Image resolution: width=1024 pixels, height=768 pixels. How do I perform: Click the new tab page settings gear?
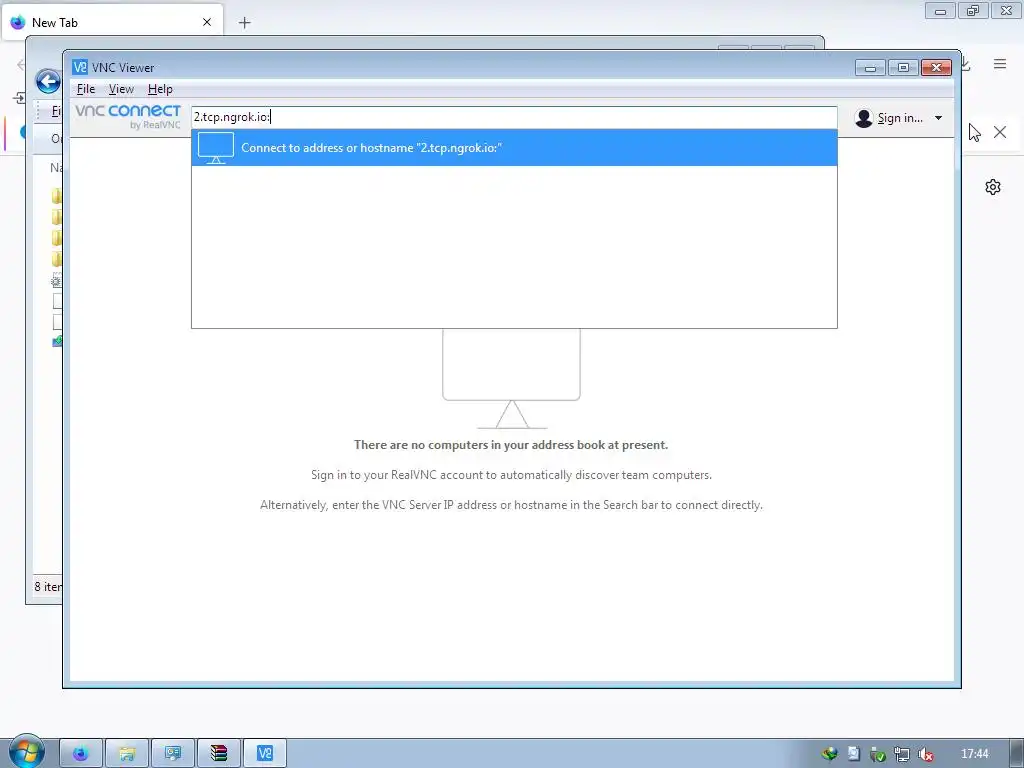pyautogui.click(x=993, y=187)
